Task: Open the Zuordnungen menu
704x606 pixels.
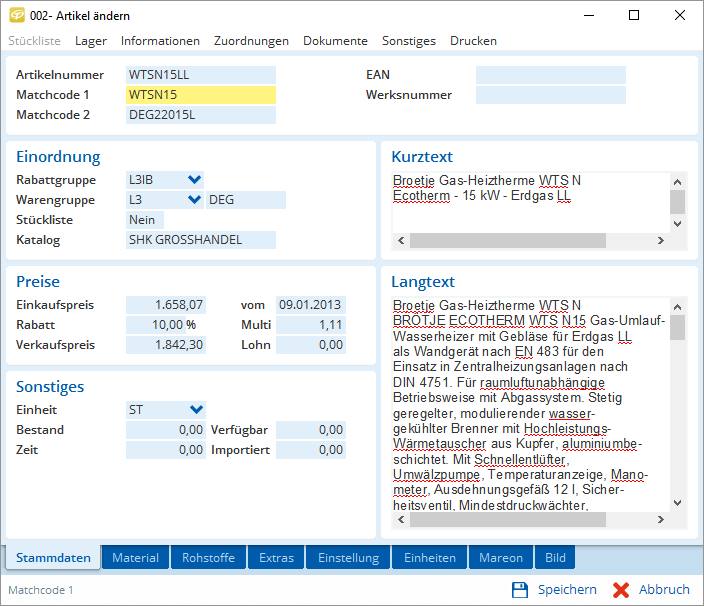Action: pyautogui.click(x=251, y=41)
